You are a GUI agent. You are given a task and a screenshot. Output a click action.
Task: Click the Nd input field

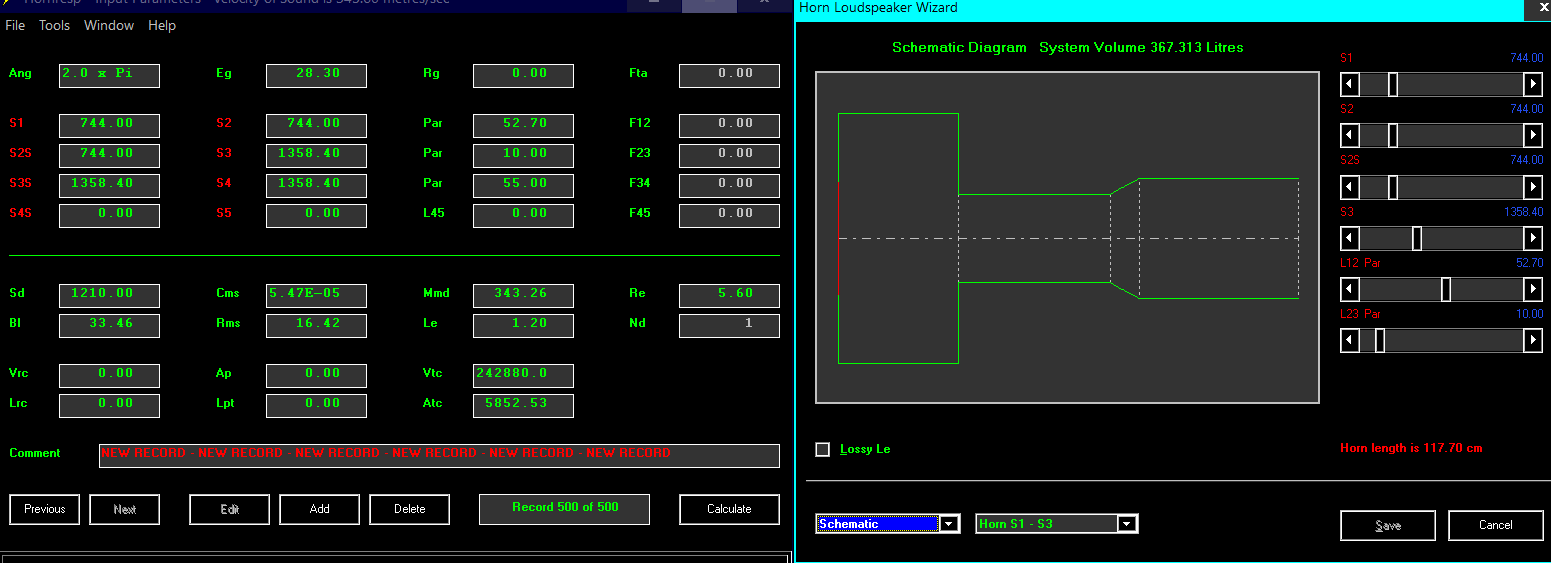729,325
